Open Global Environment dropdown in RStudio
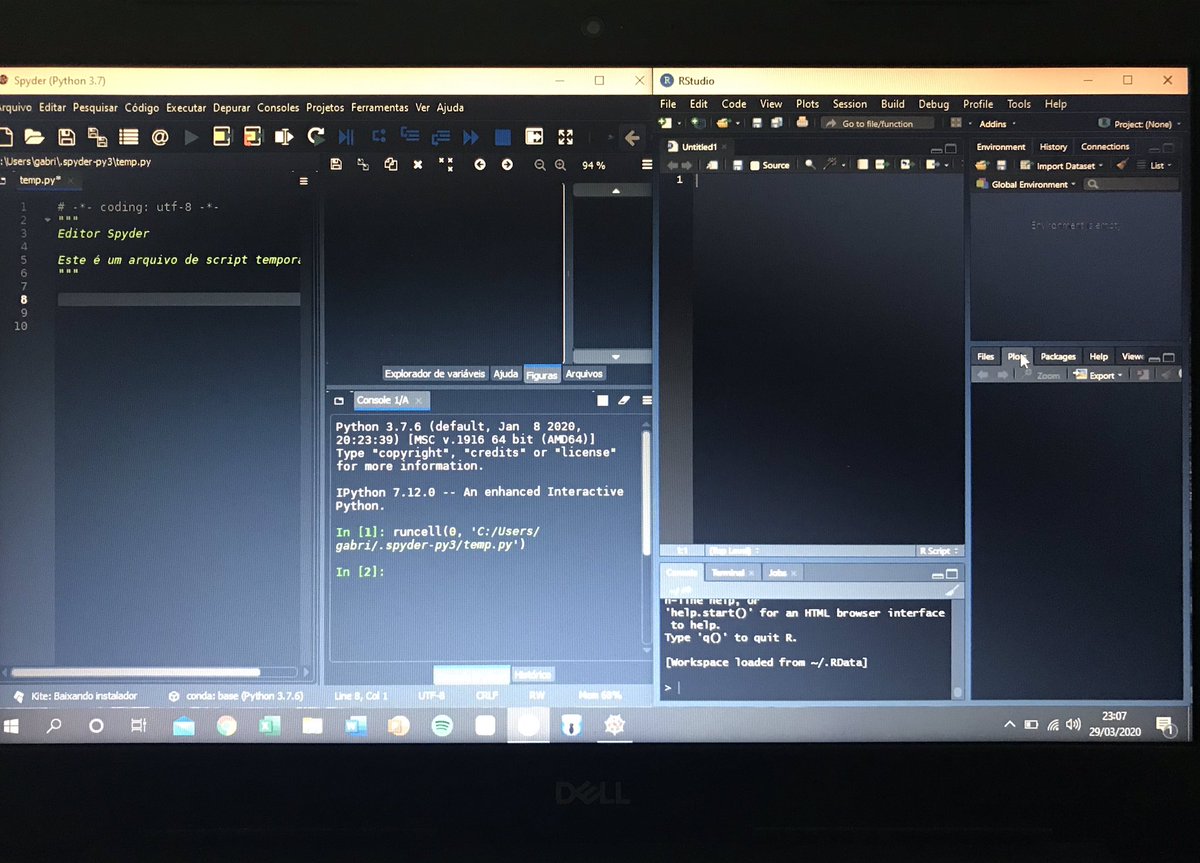The width and height of the screenshot is (1200, 863). click(x=1027, y=184)
